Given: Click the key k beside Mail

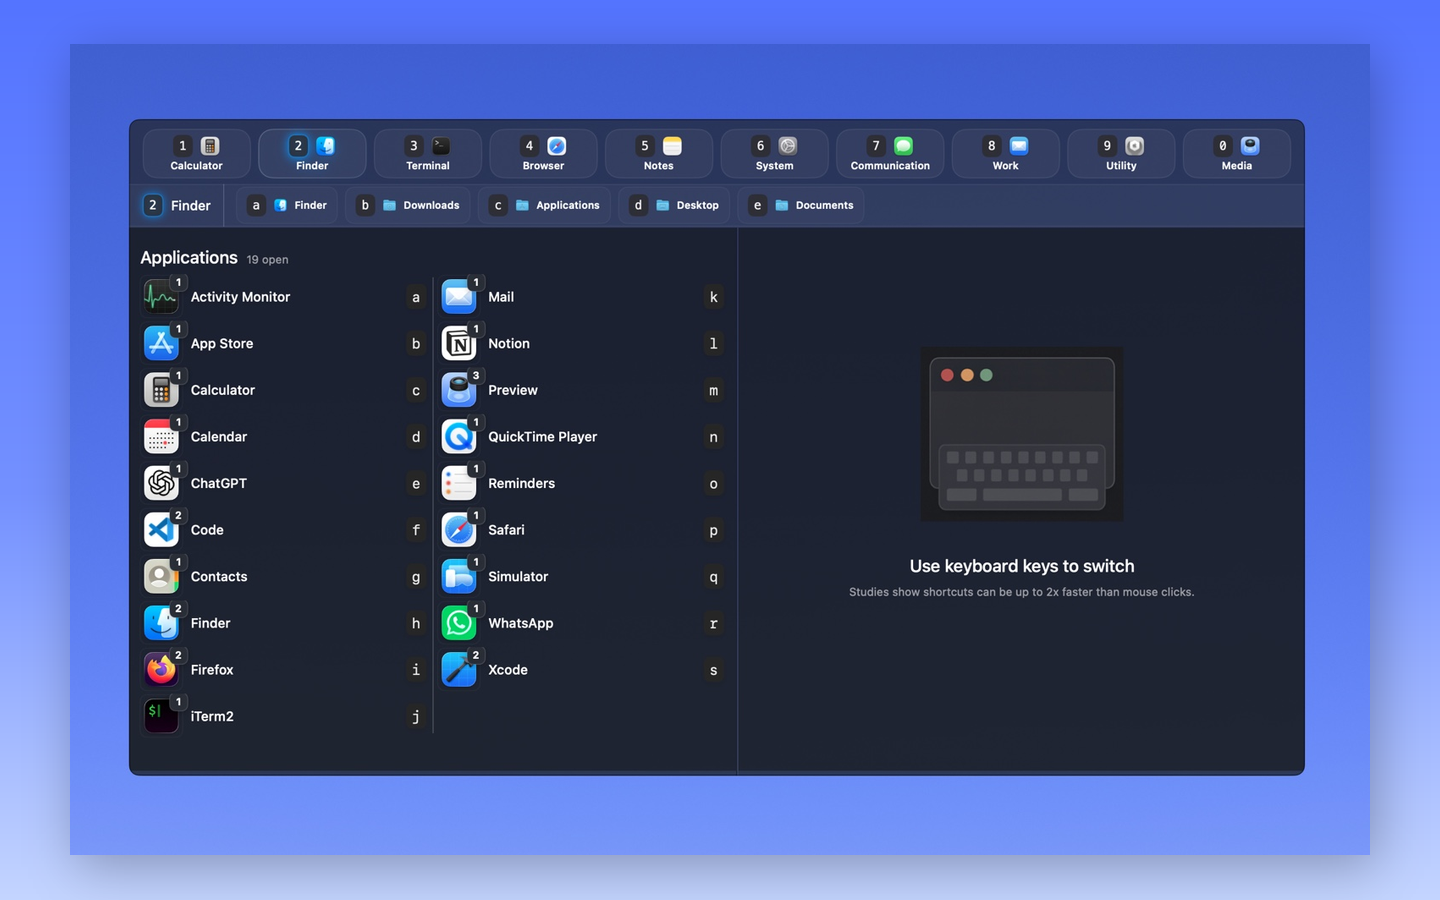Looking at the screenshot, I should pyautogui.click(x=713, y=297).
